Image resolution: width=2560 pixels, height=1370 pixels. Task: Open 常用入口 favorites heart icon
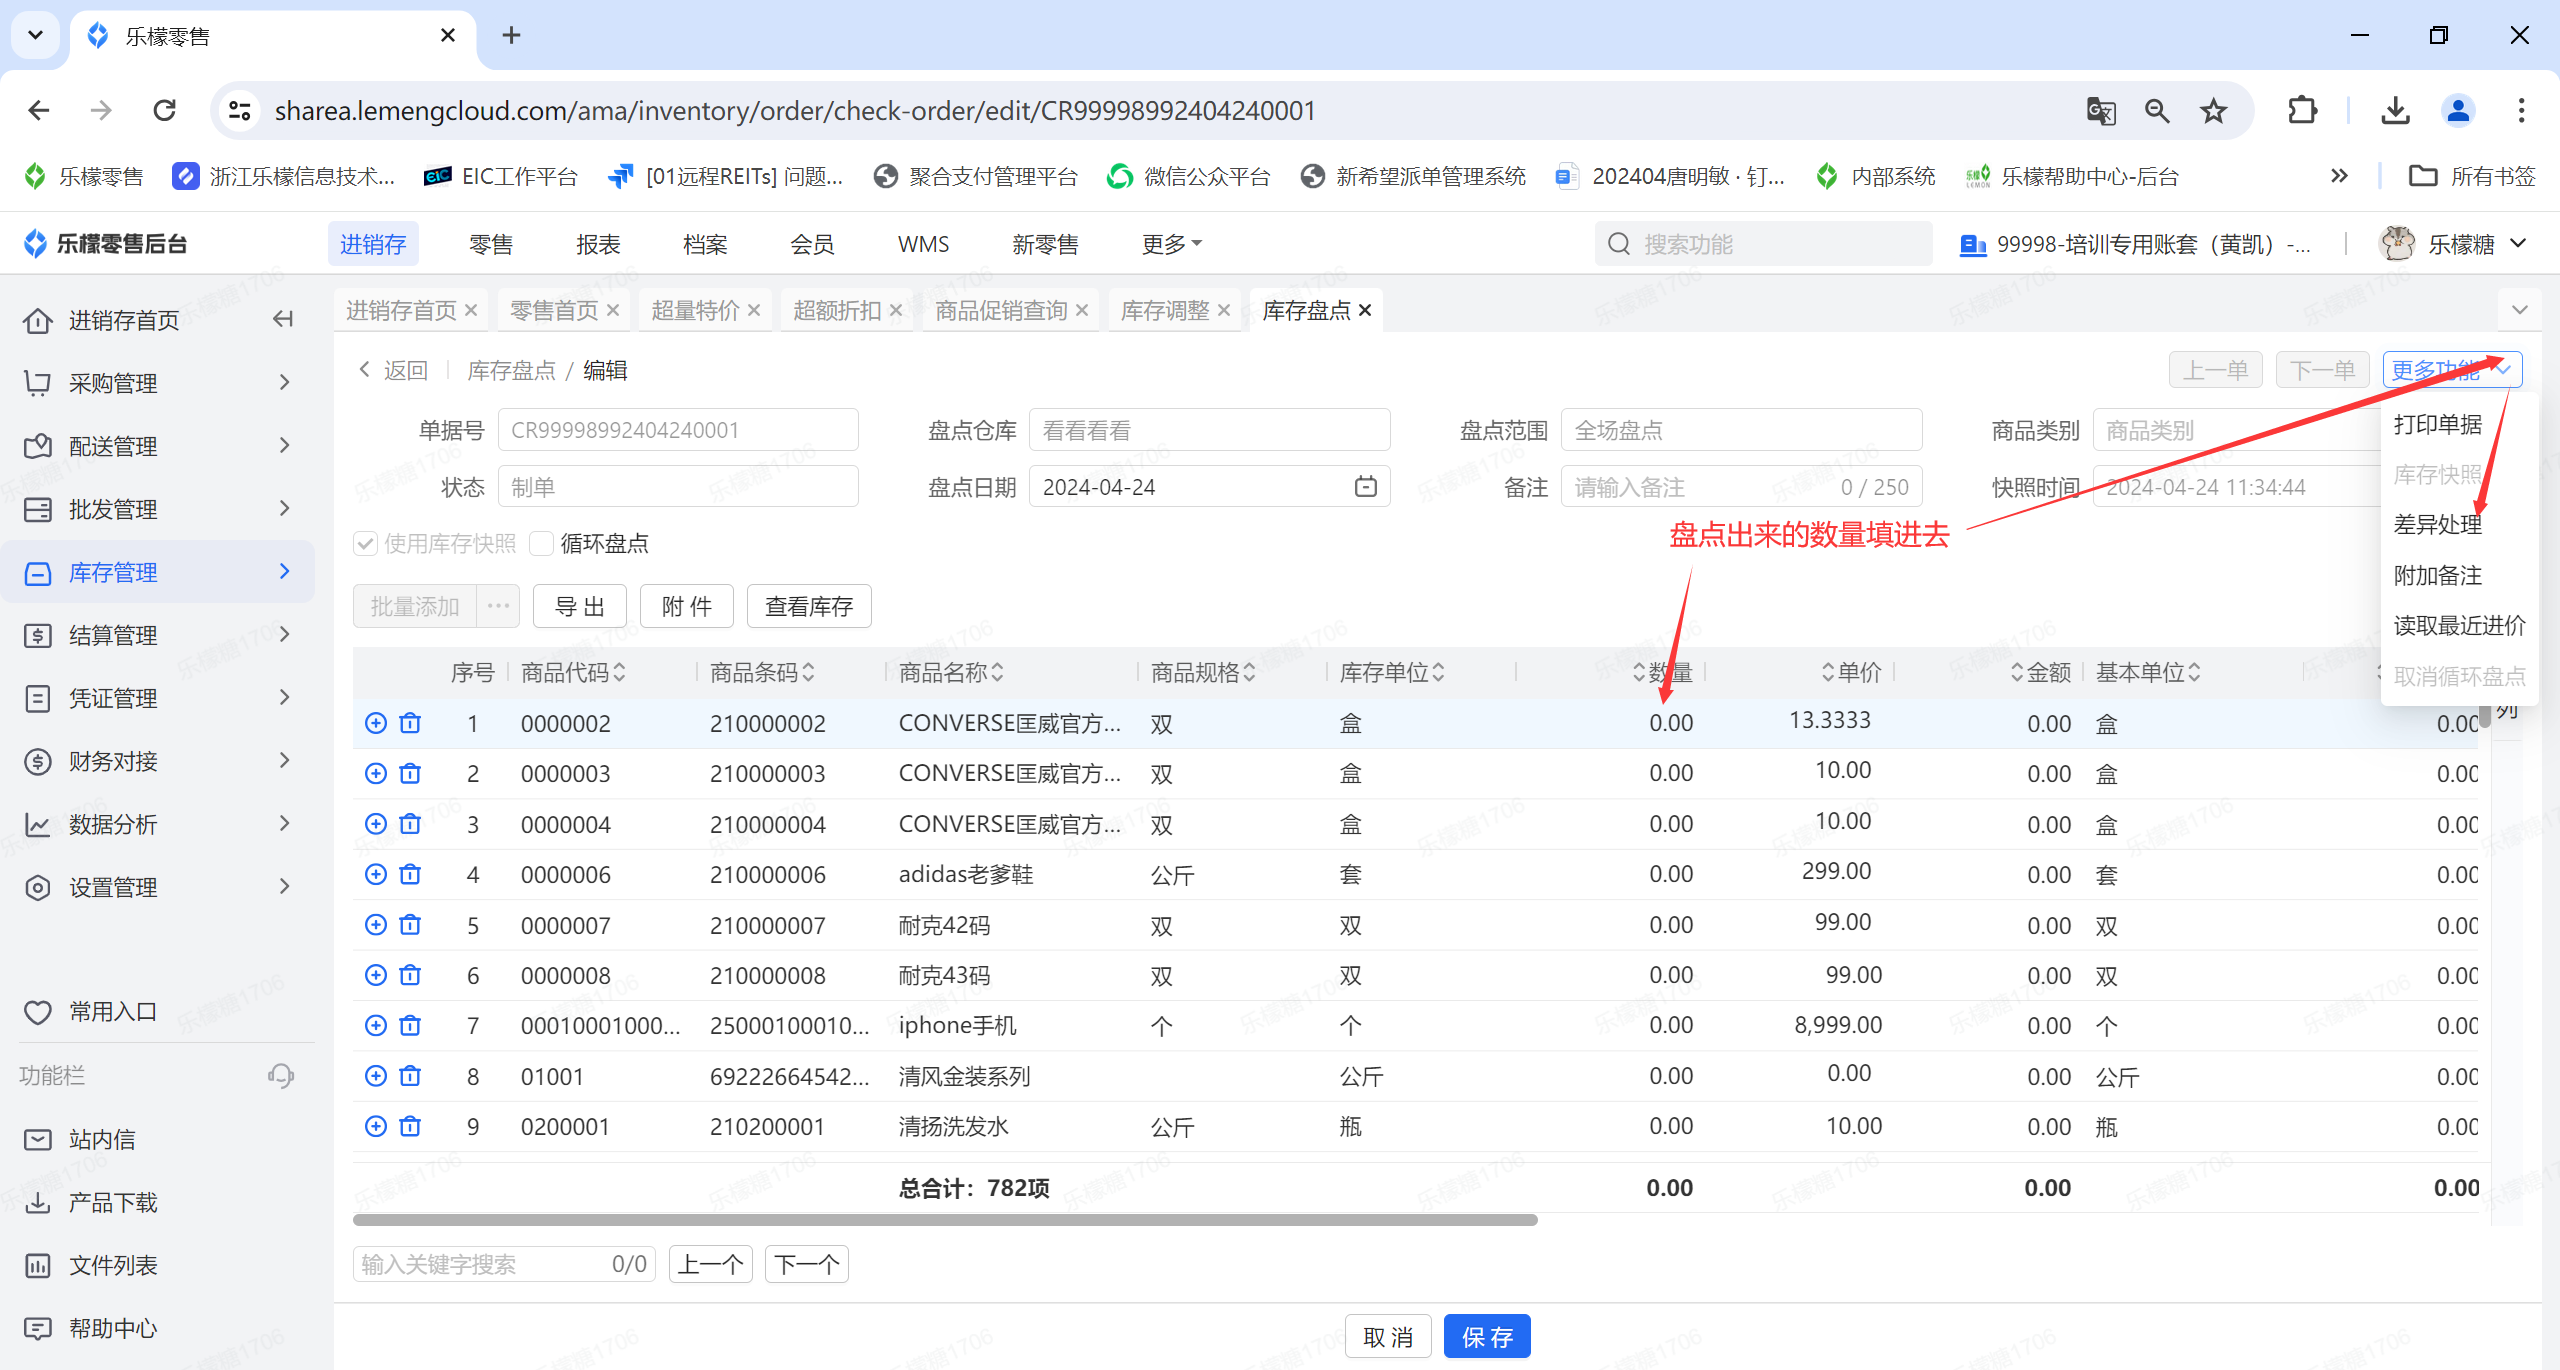tap(38, 1012)
